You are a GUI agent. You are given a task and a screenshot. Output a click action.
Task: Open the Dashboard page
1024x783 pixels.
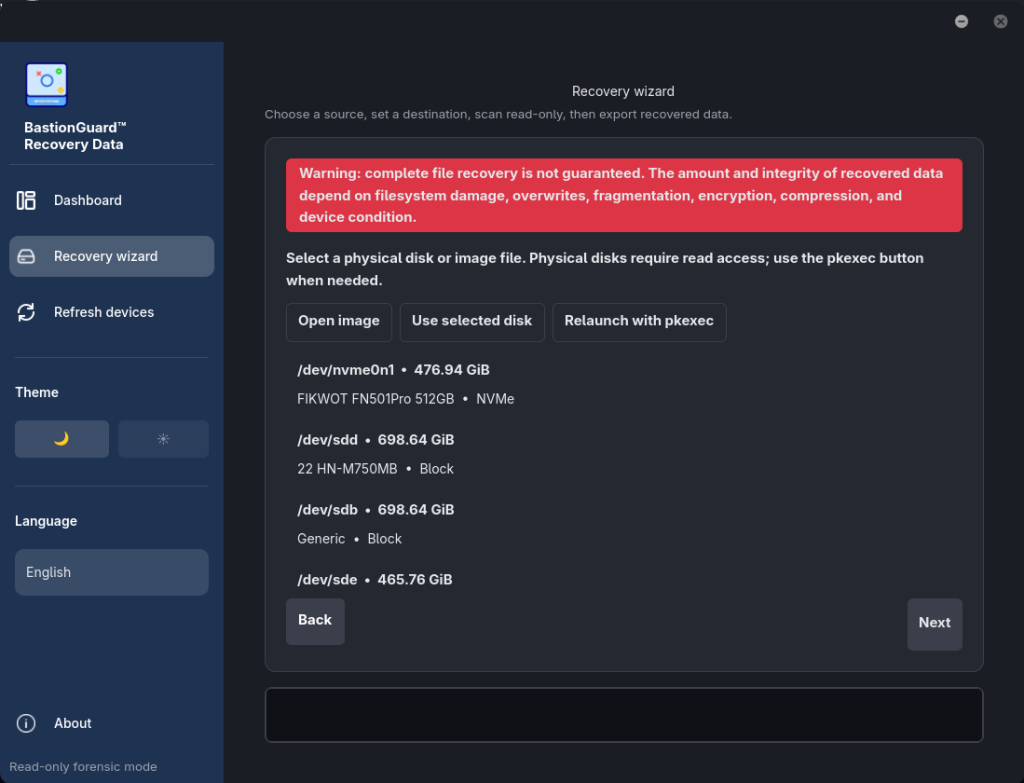[x=112, y=200]
